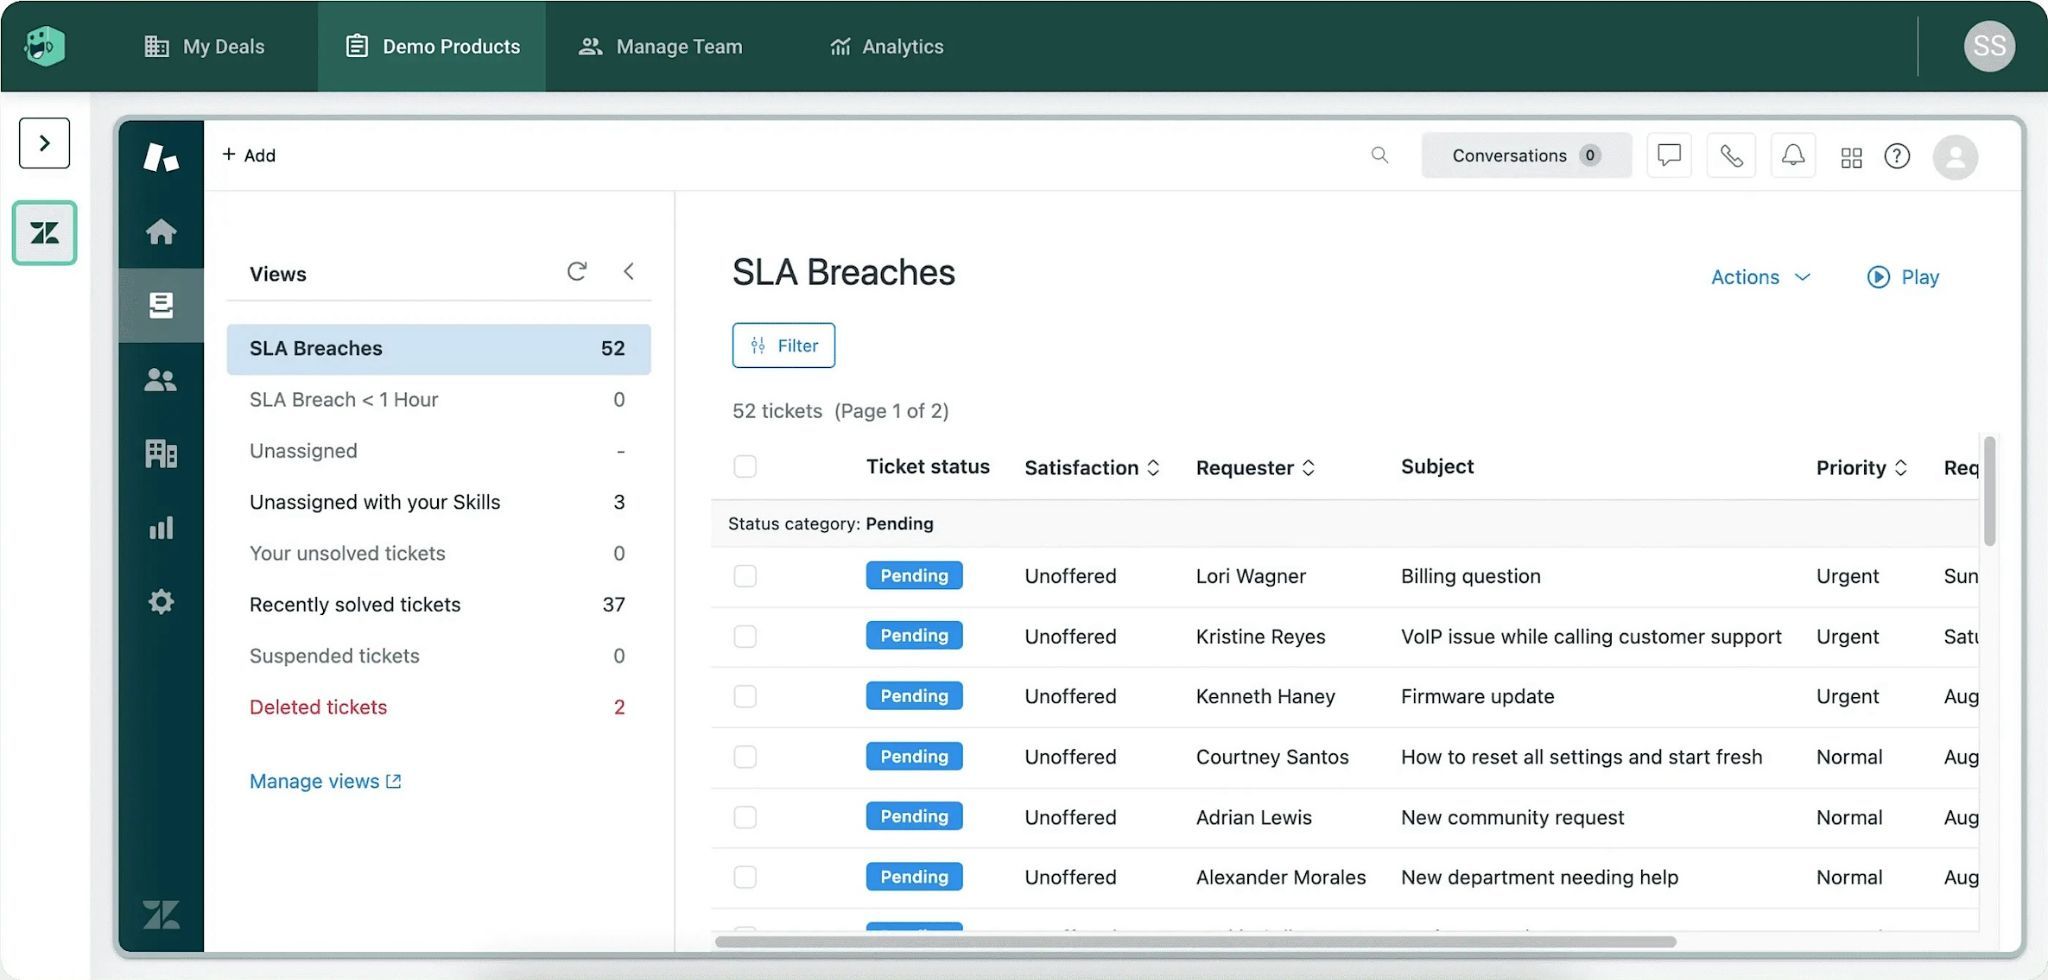Open the chat bubble icon

[1669, 155]
